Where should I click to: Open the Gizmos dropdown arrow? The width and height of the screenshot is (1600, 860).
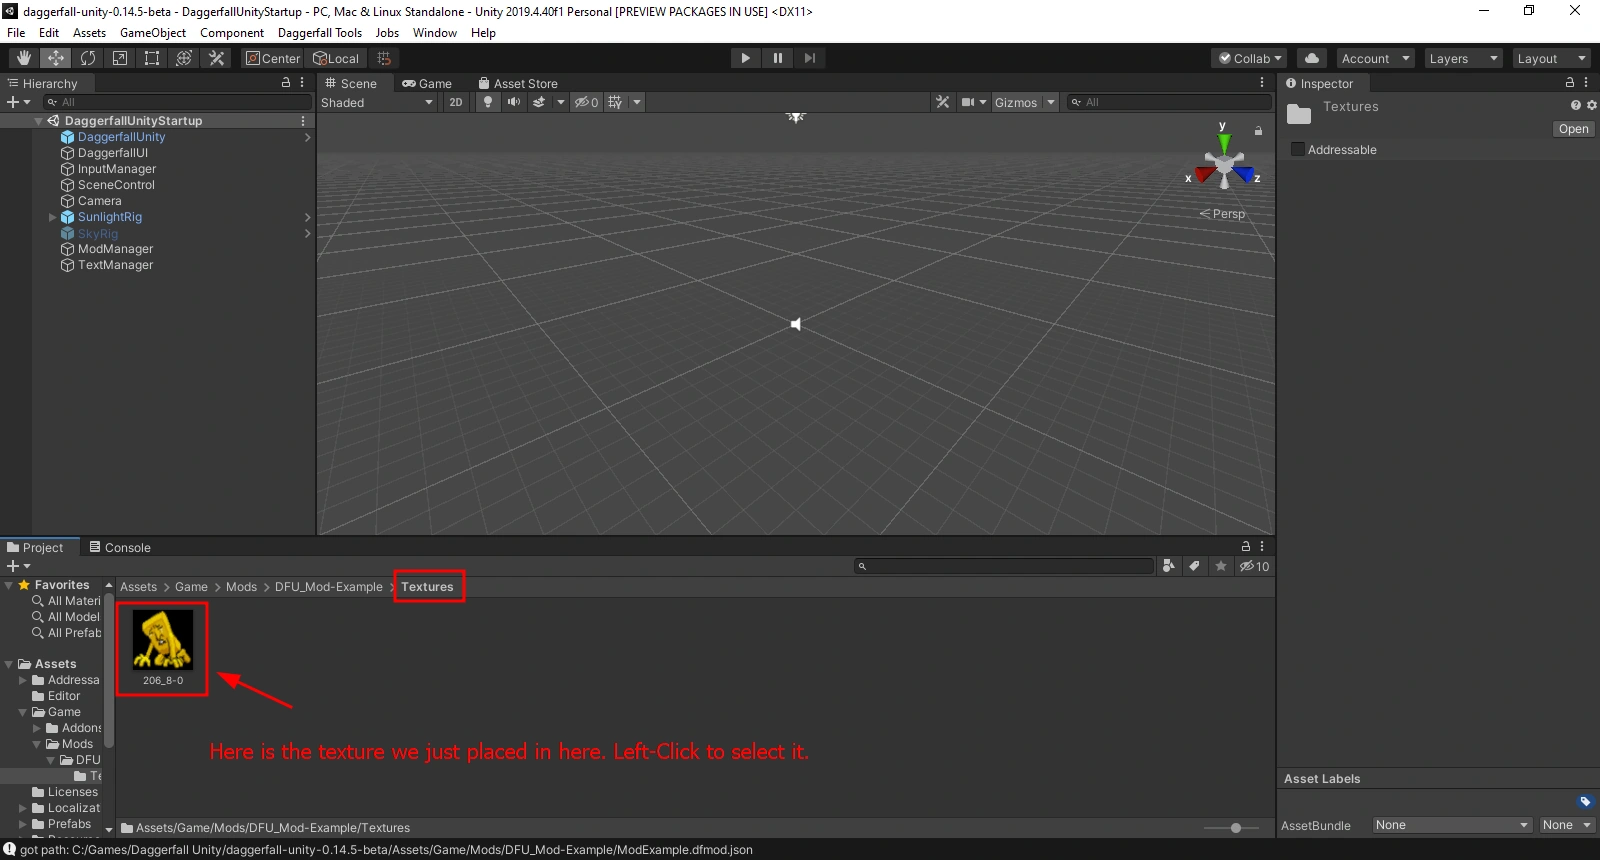1051,102
